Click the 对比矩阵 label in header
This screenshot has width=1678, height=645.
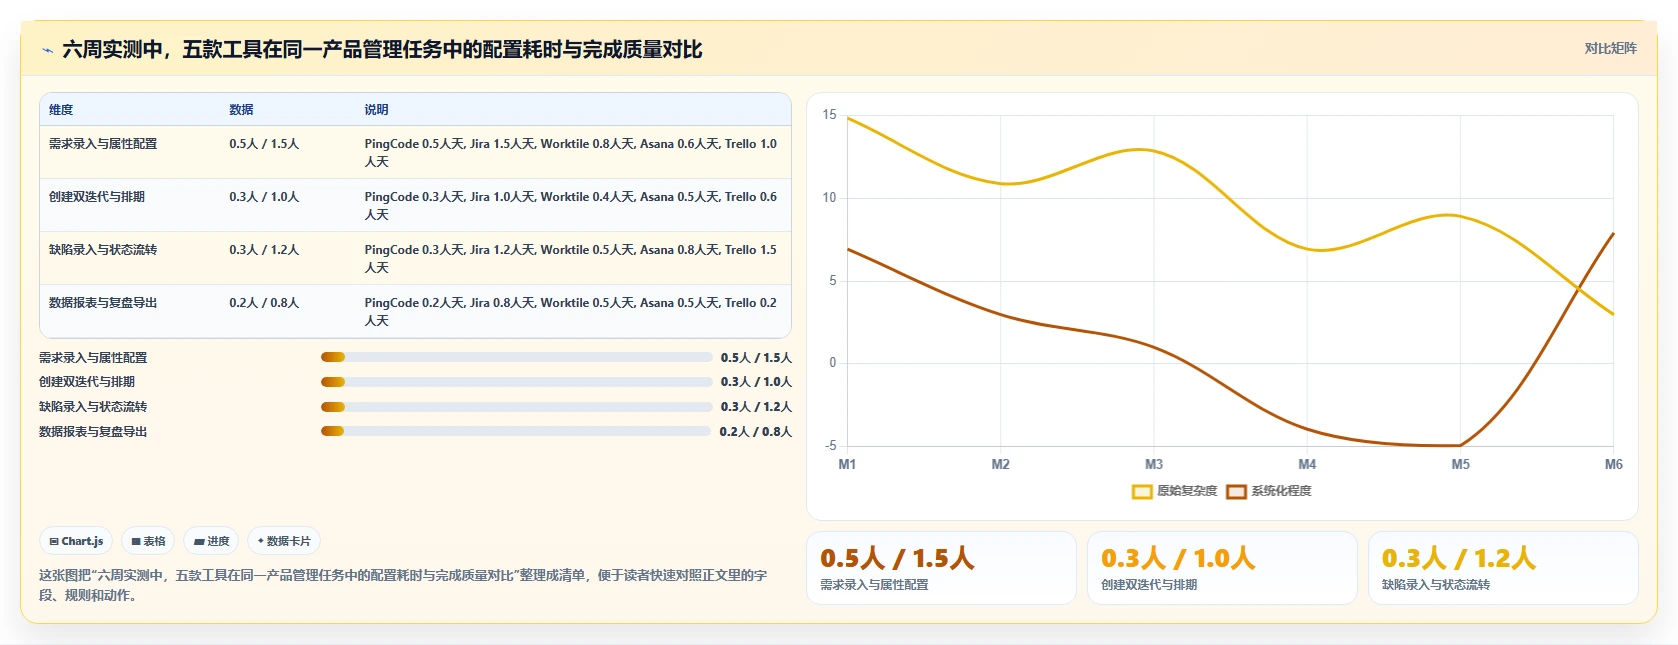[x=1610, y=48]
